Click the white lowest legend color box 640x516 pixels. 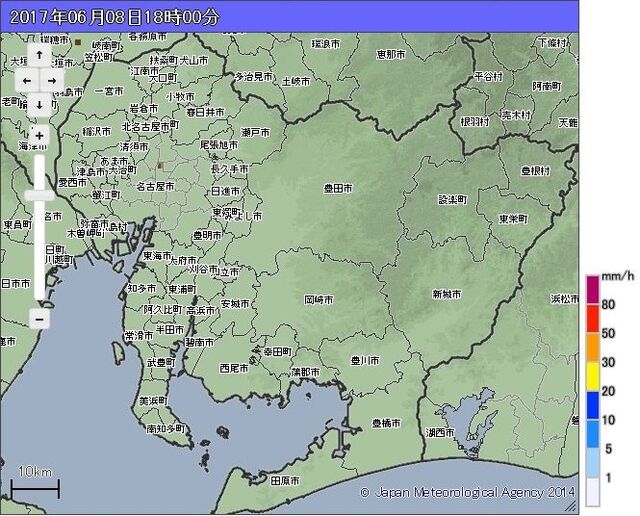[x=593, y=492]
